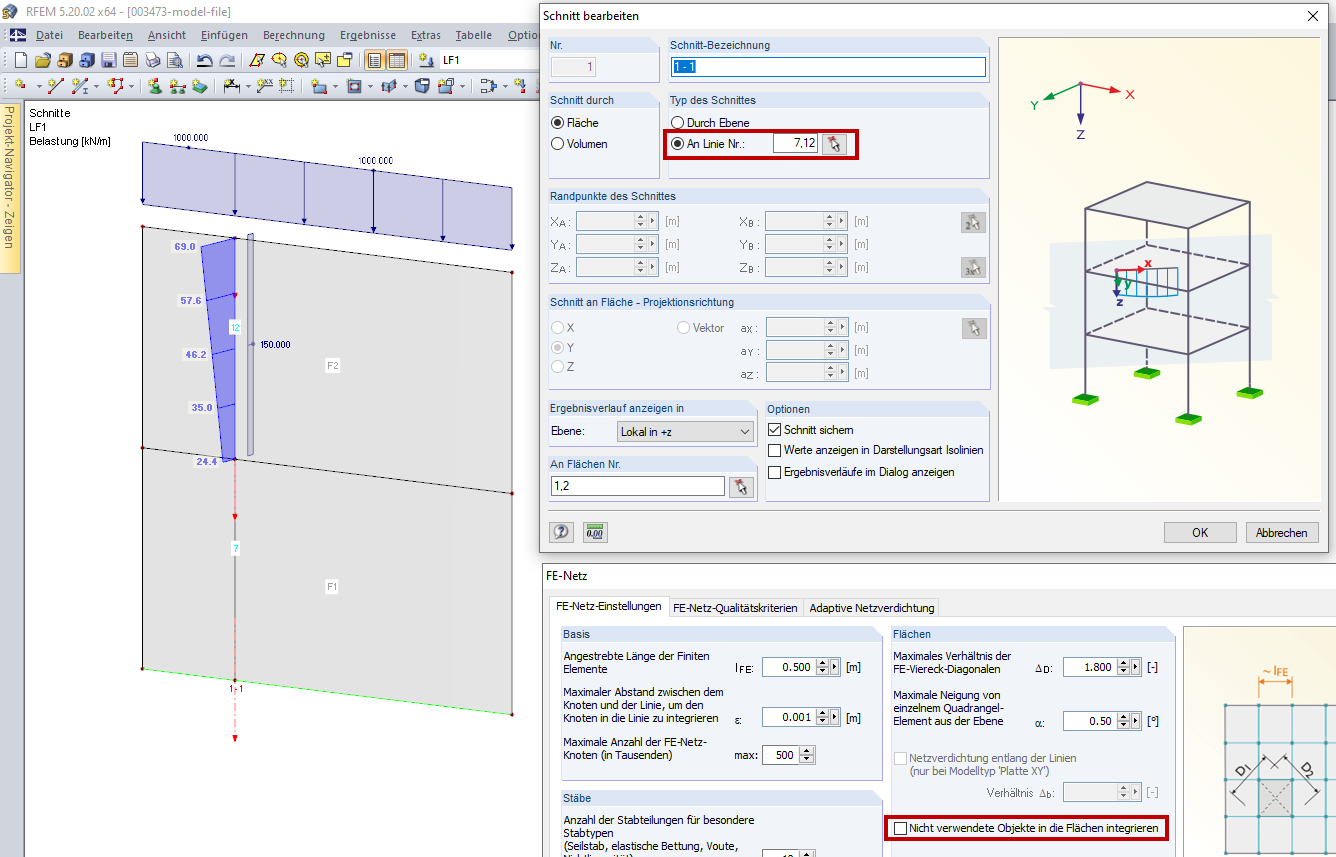Image resolution: width=1336 pixels, height=857 pixels.
Task: Open the Ebene Lokal in +z dropdown
Action: click(x=684, y=432)
